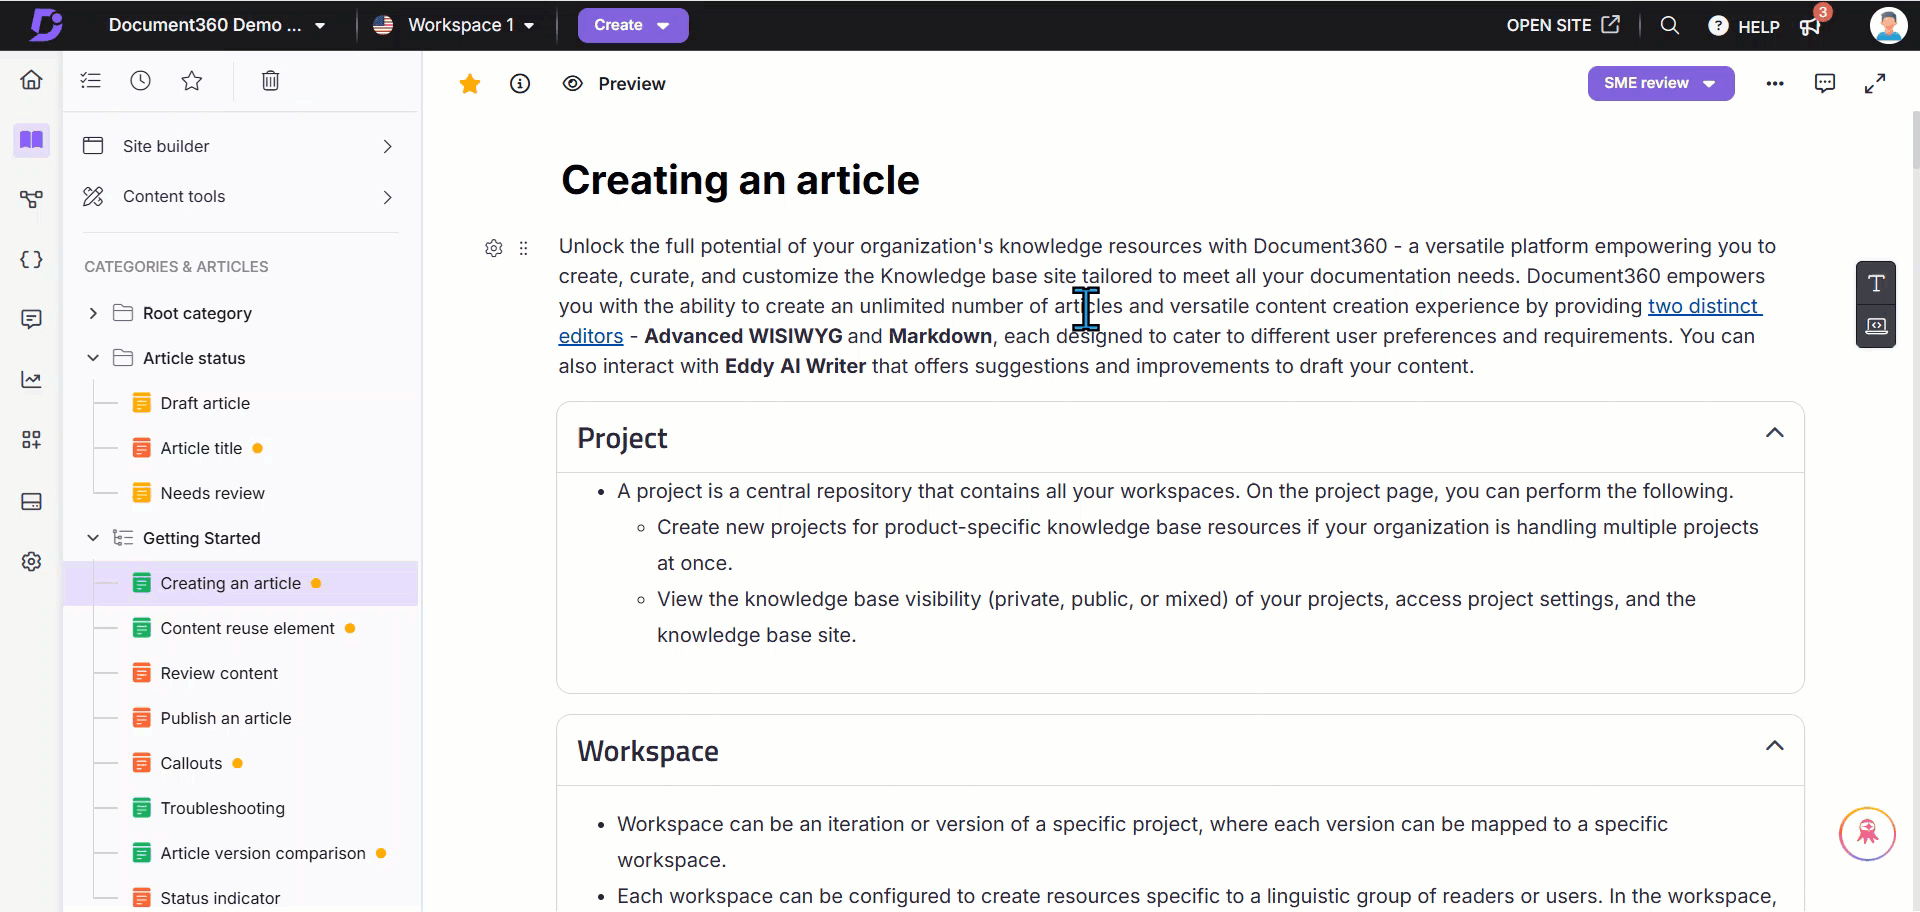Open the article information icon
Image resolution: width=1920 pixels, height=912 pixels.
(520, 84)
